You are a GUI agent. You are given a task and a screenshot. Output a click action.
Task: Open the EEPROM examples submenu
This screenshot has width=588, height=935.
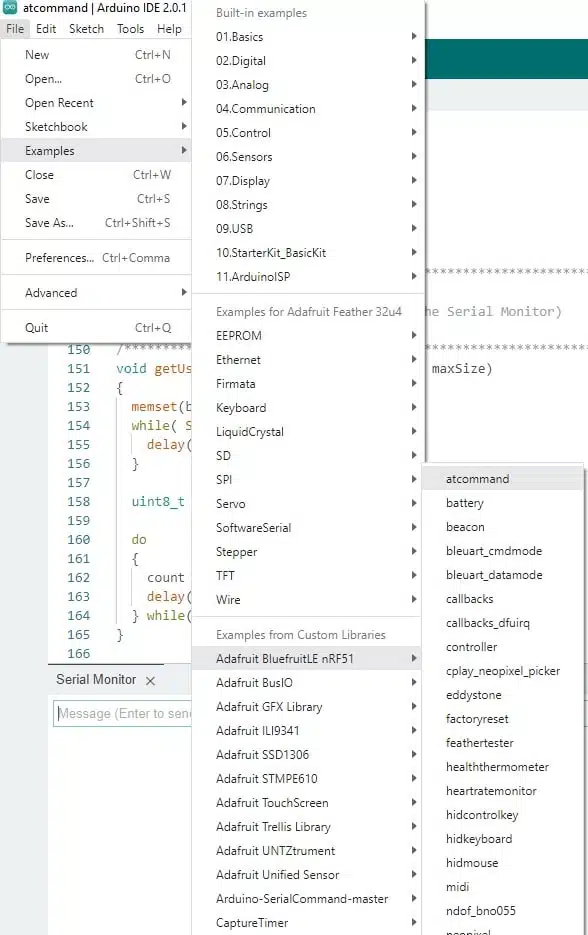point(308,336)
